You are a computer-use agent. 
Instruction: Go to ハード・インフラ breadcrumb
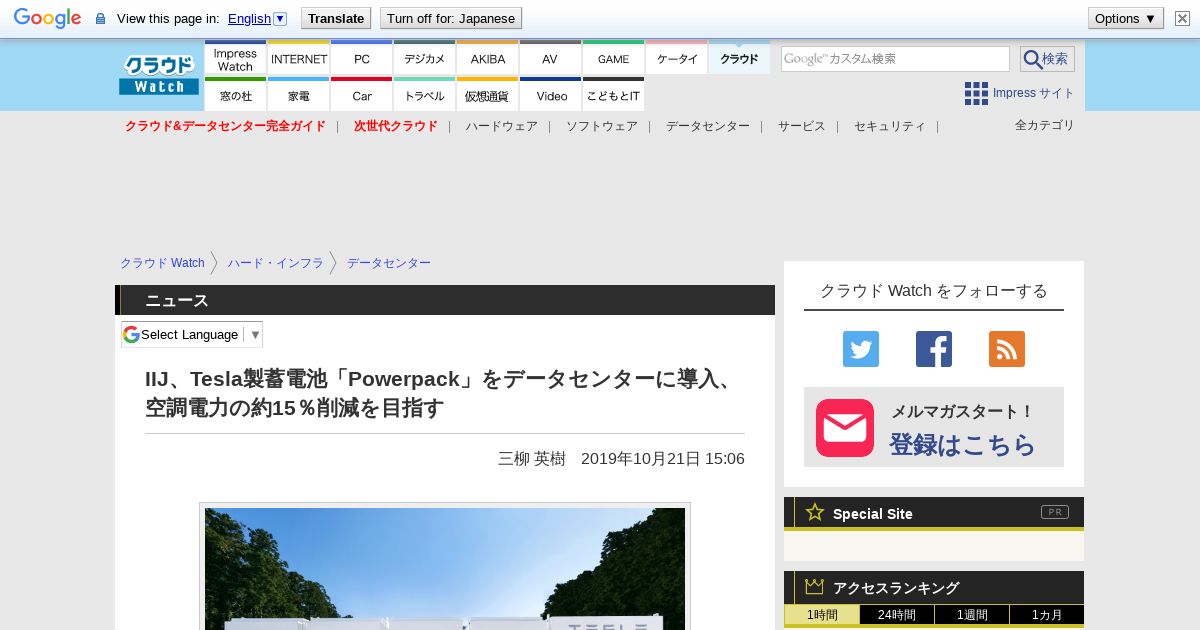[275, 263]
